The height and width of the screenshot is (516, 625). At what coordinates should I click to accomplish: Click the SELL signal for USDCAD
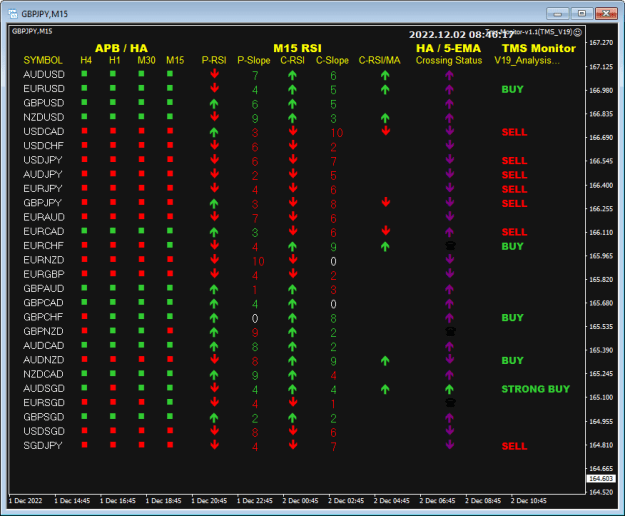pos(514,132)
